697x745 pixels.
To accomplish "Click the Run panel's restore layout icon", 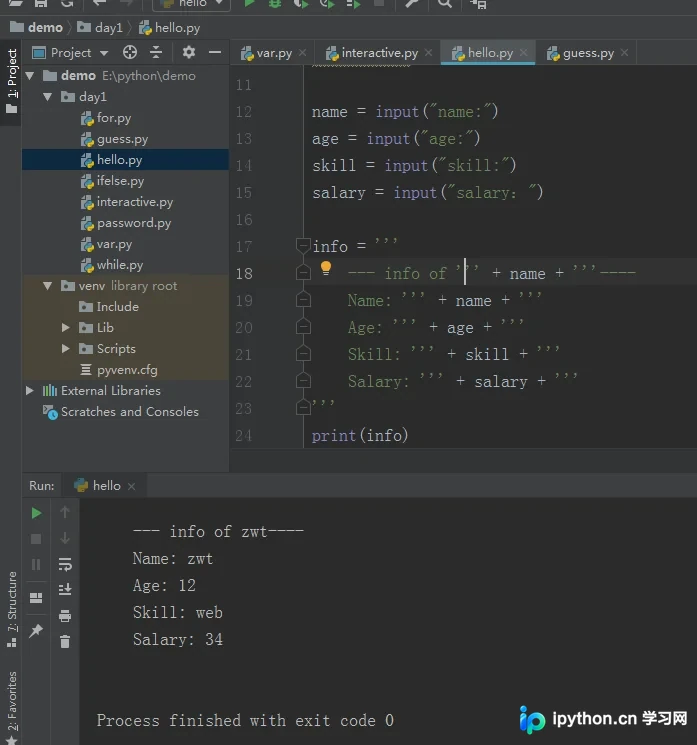I will point(36,598).
